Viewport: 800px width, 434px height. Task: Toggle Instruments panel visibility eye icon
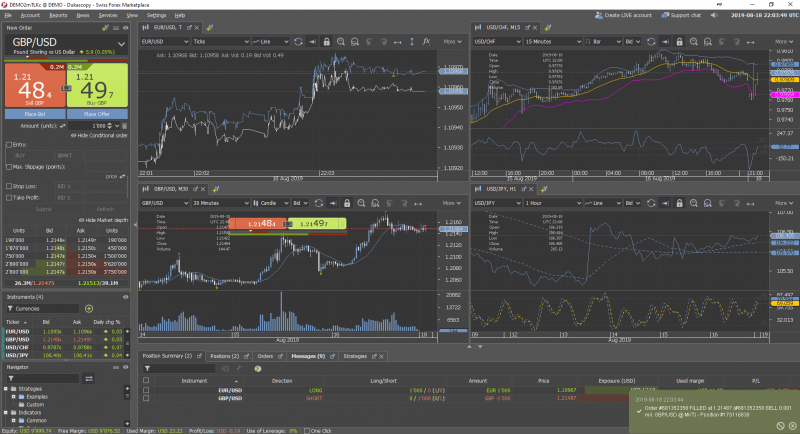[126, 297]
